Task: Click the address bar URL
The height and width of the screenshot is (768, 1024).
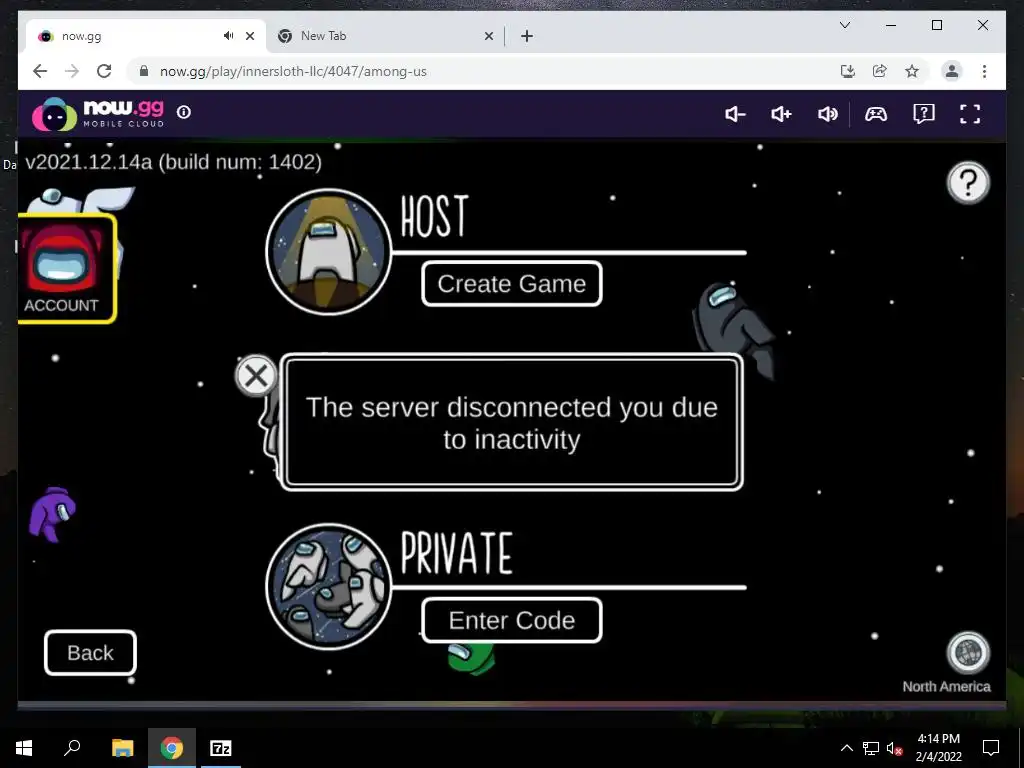Action: click(293, 71)
